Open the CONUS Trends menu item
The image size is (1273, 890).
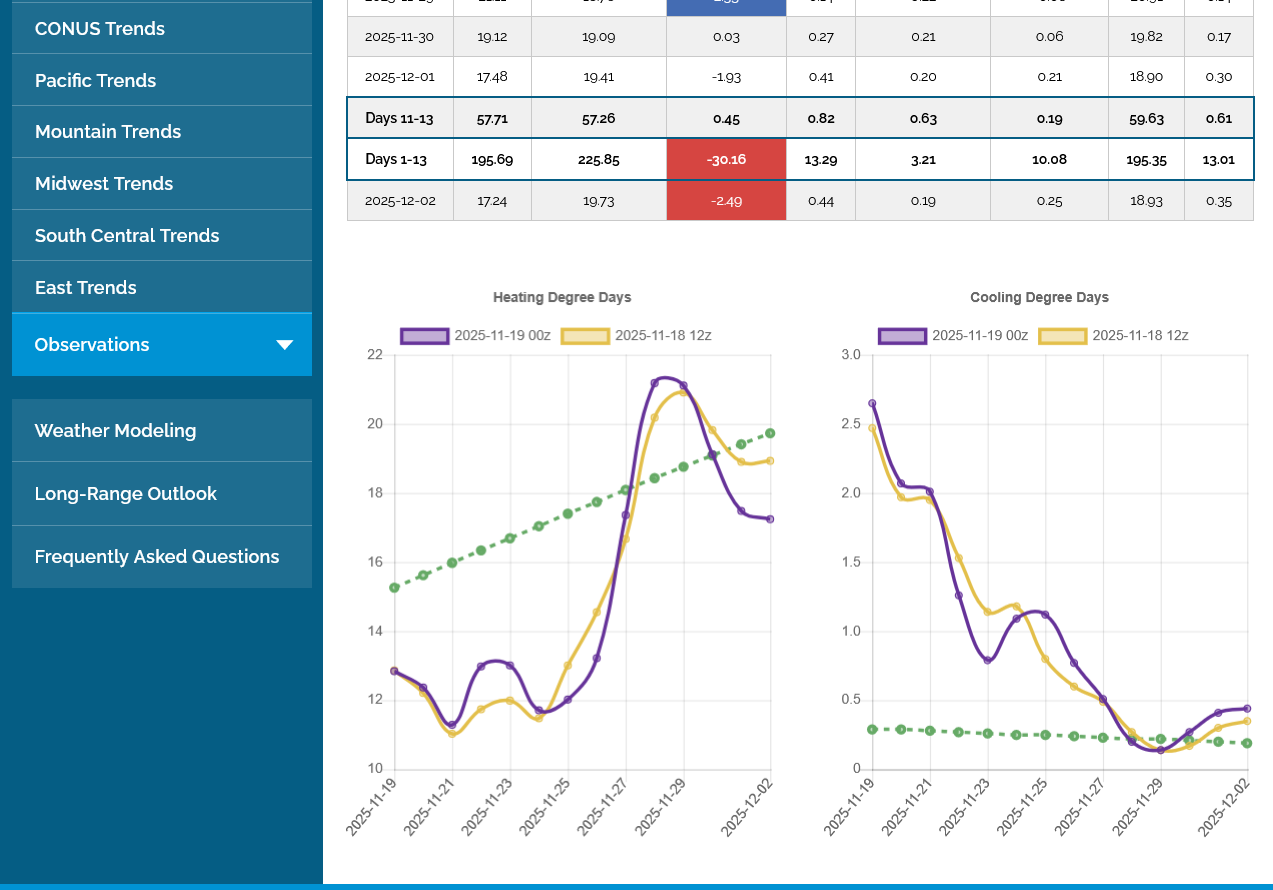tap(100, 29)
